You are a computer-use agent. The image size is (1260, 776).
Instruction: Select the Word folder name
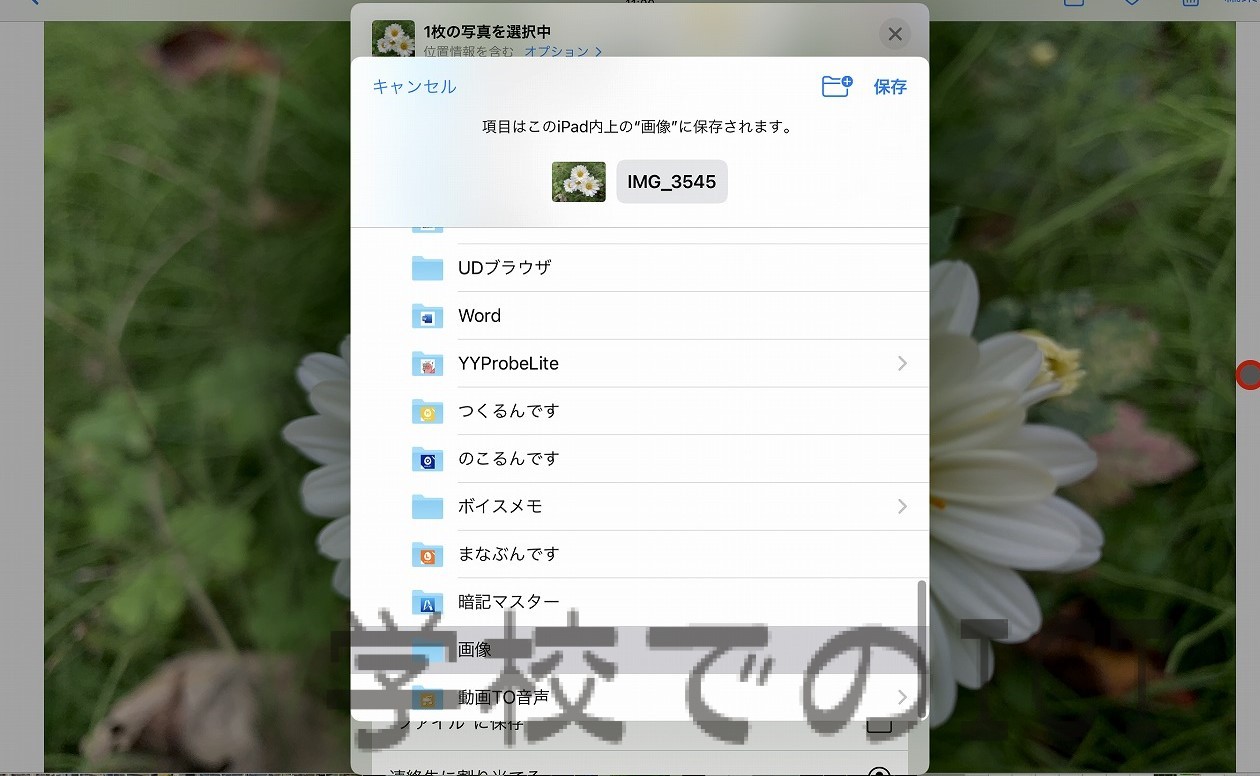click(479, 316)
